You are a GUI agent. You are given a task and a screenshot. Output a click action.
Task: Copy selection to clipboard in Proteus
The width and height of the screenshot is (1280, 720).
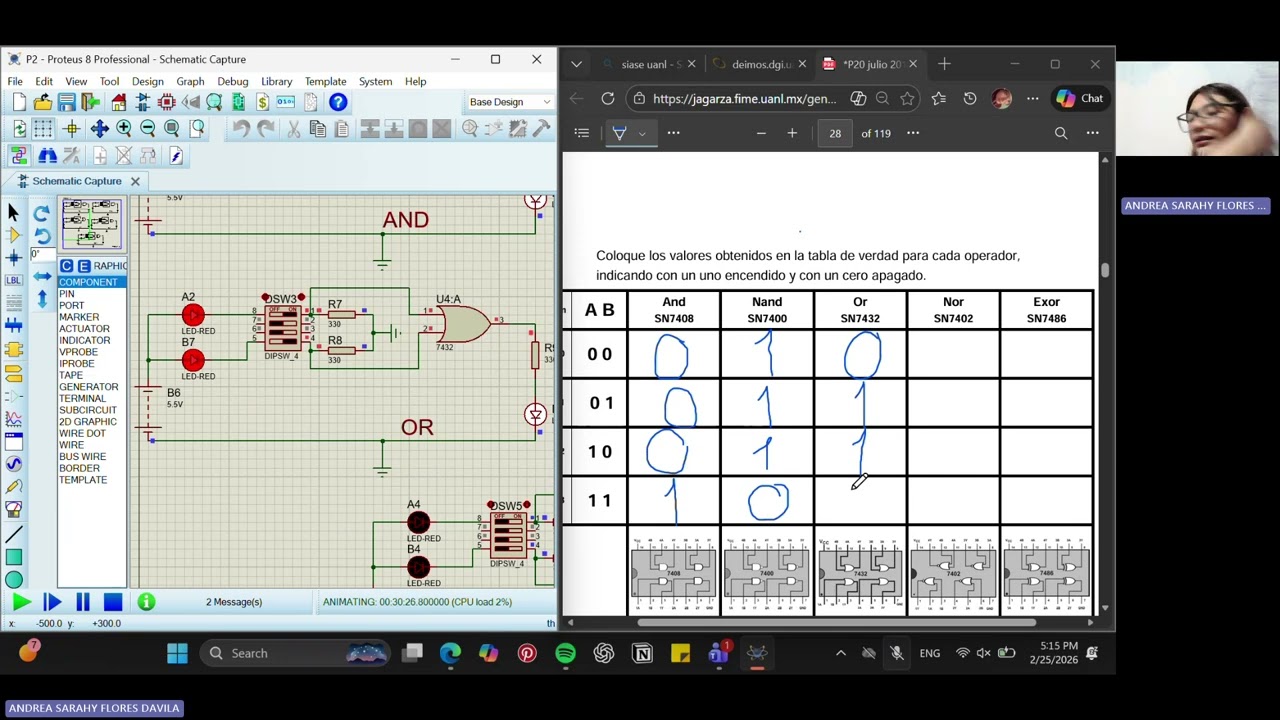coord(318,128)
